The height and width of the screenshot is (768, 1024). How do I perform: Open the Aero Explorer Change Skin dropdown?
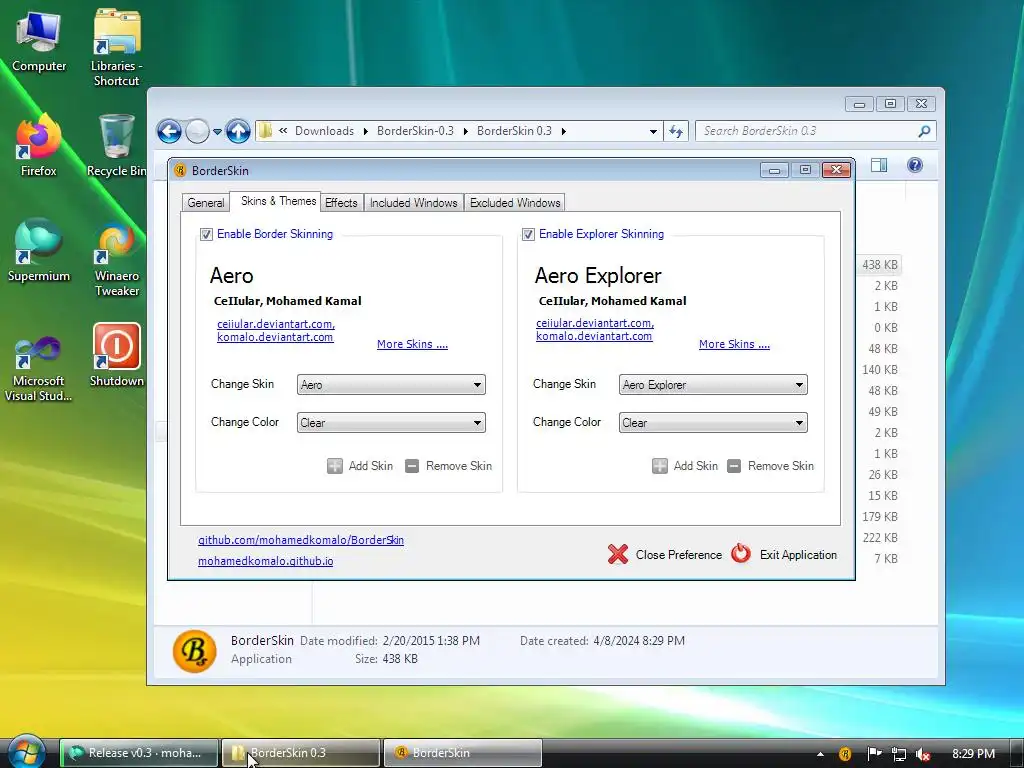(713, 385)
